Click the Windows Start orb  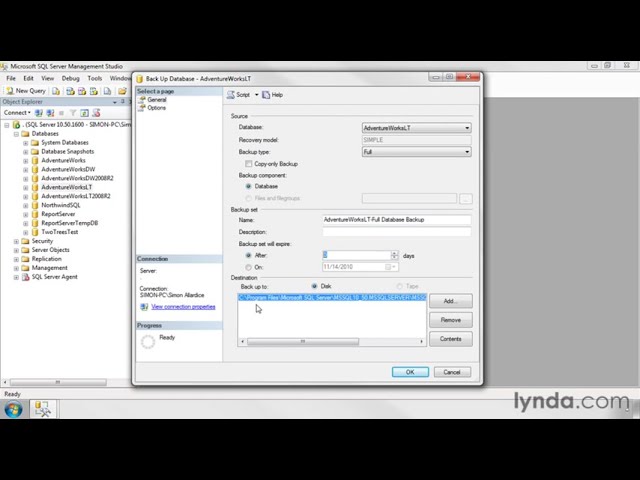pos(13,409)
